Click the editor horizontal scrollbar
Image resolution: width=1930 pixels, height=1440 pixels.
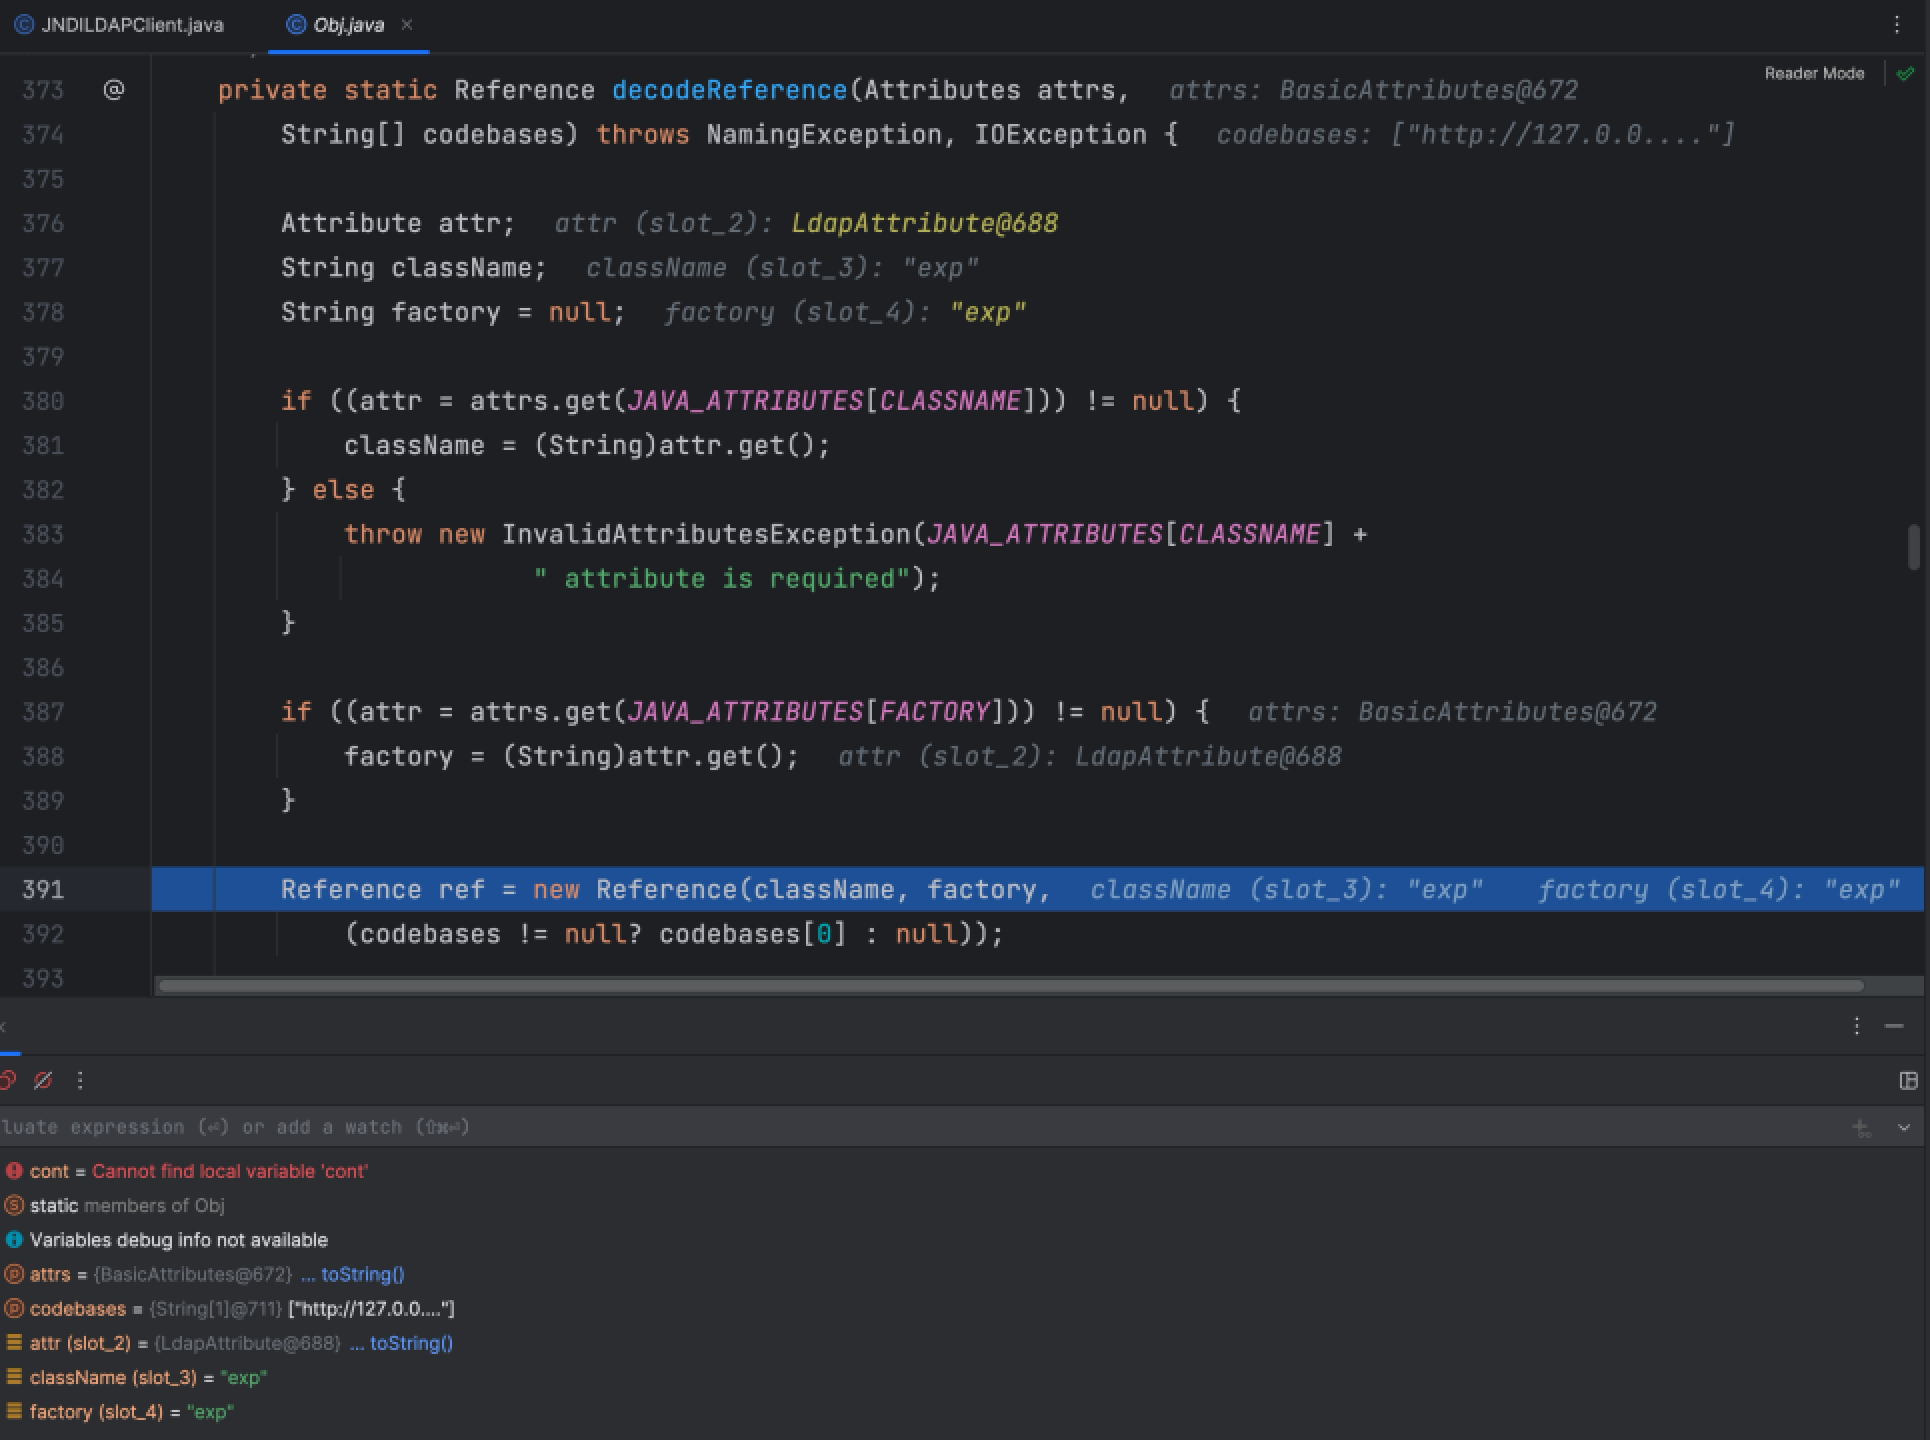tap(1010, 985)
